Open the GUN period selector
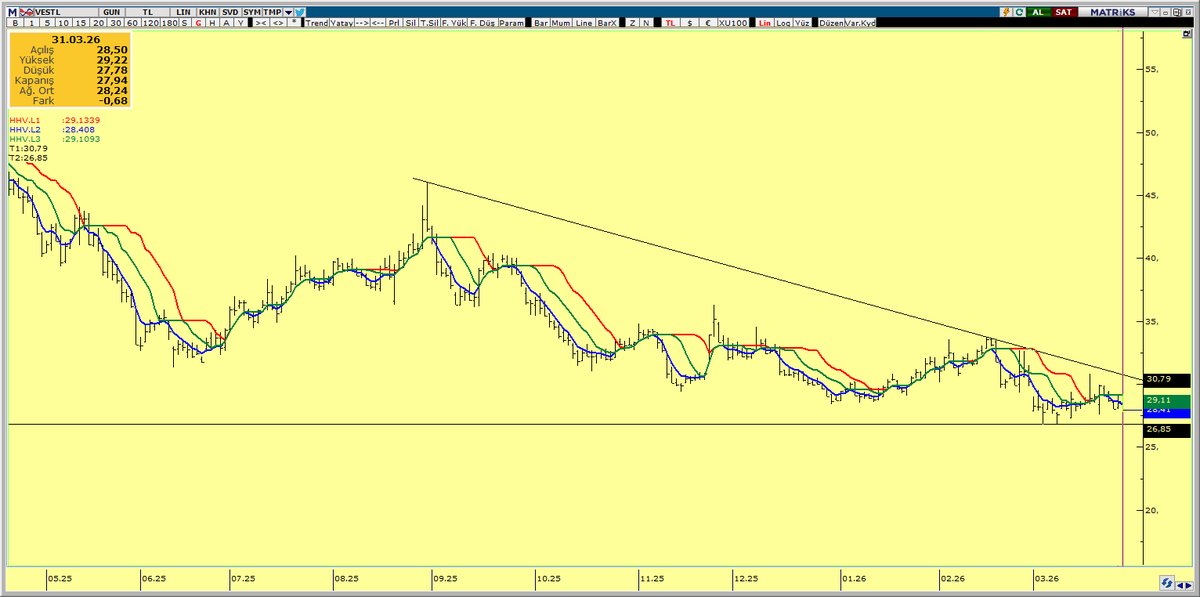The height and width of the screenshot is (597, 1200). [x=111, y=11]
